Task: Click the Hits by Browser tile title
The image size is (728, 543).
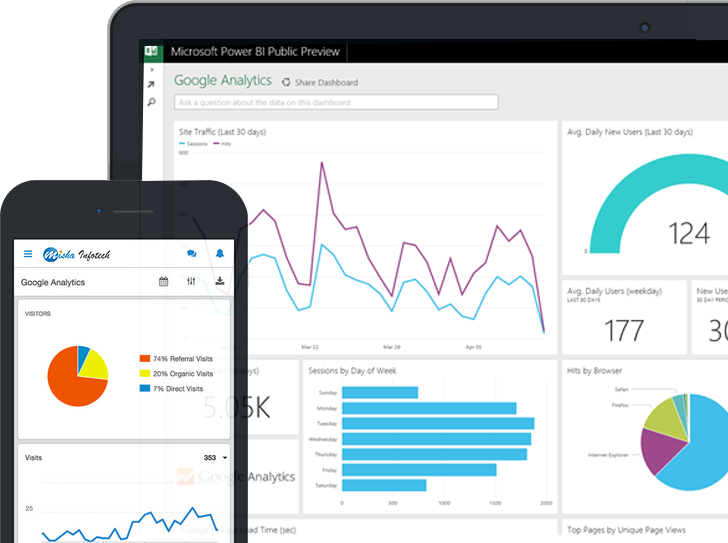Action: click(594, 371)
